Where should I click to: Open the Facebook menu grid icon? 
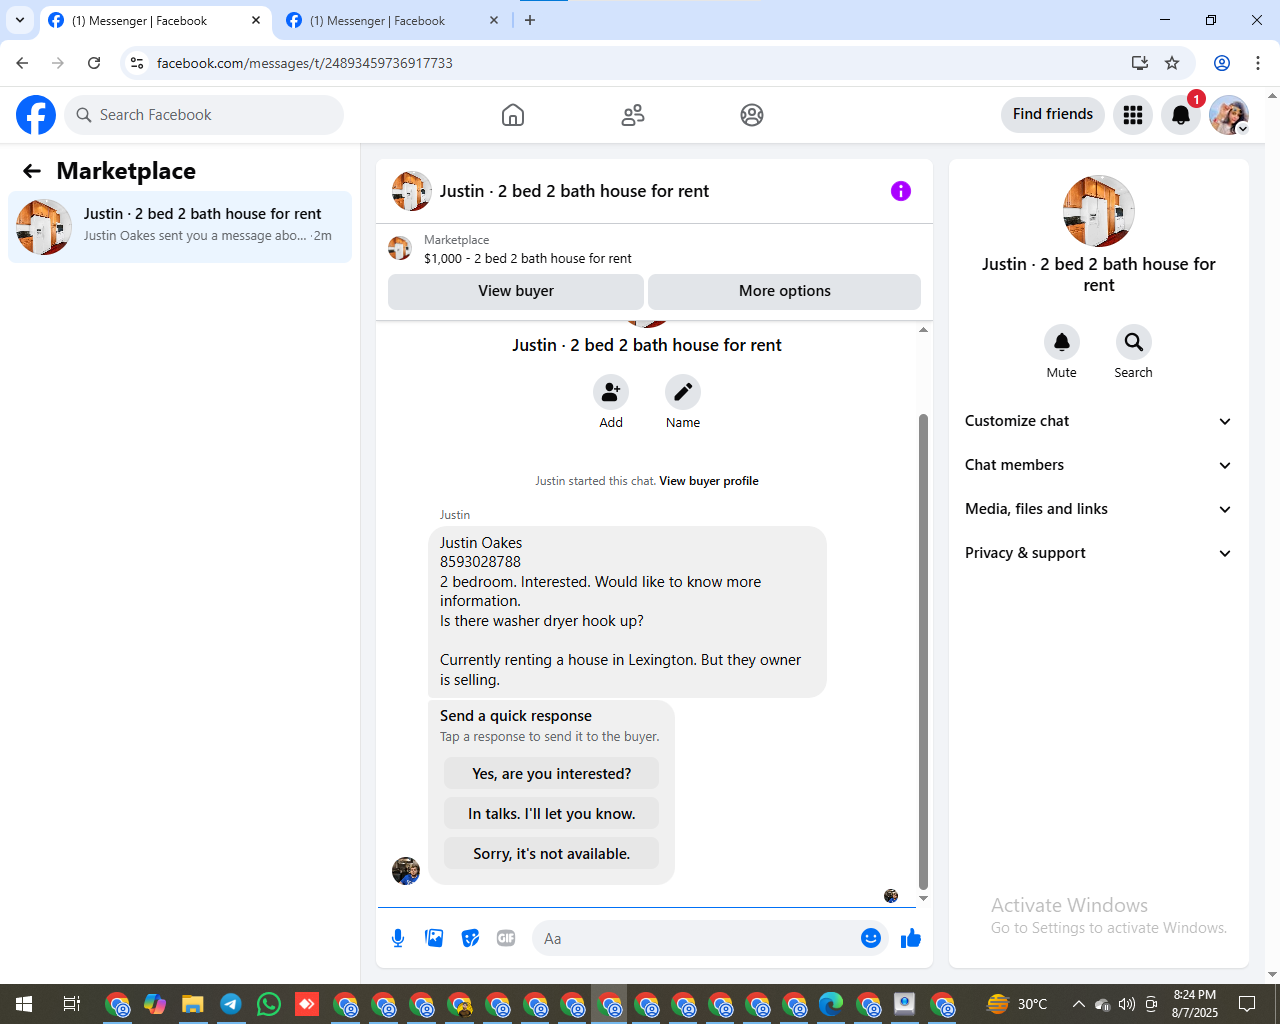1133,115
